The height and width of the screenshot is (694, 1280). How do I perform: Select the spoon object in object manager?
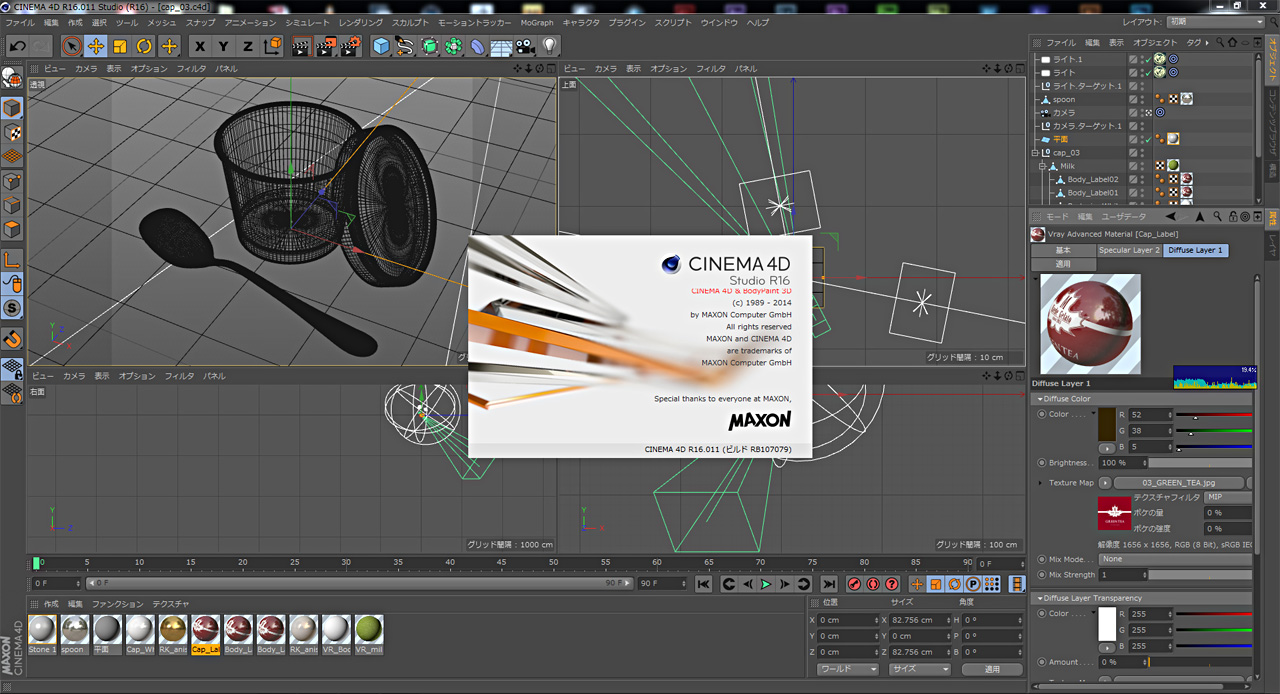(x=1063, y=100)
